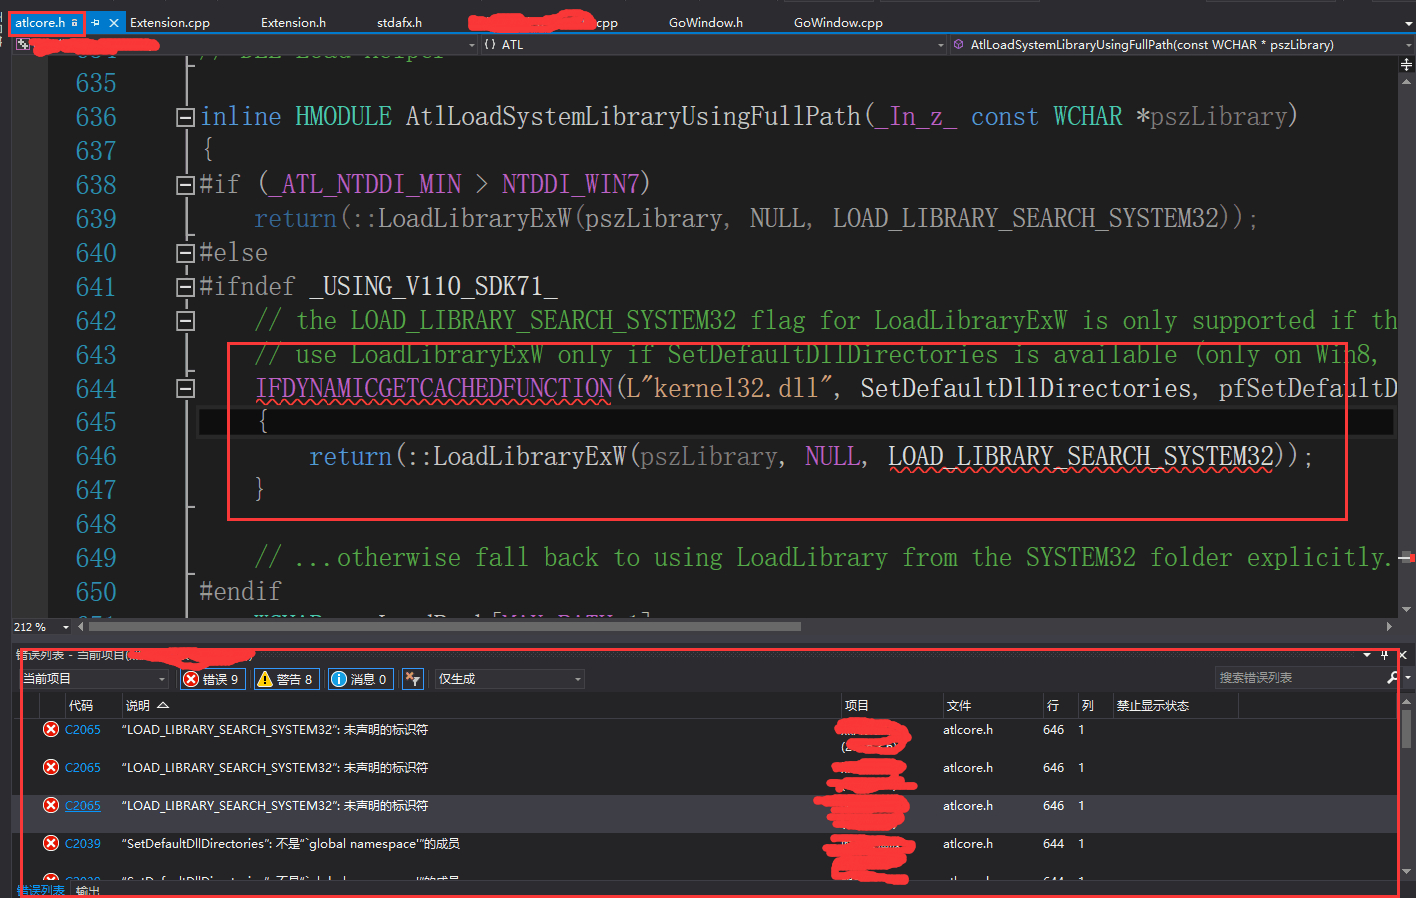This screenshot has width=1416, height=898.
Task: Open the C2039 error code link
Action: coord(83,844)
